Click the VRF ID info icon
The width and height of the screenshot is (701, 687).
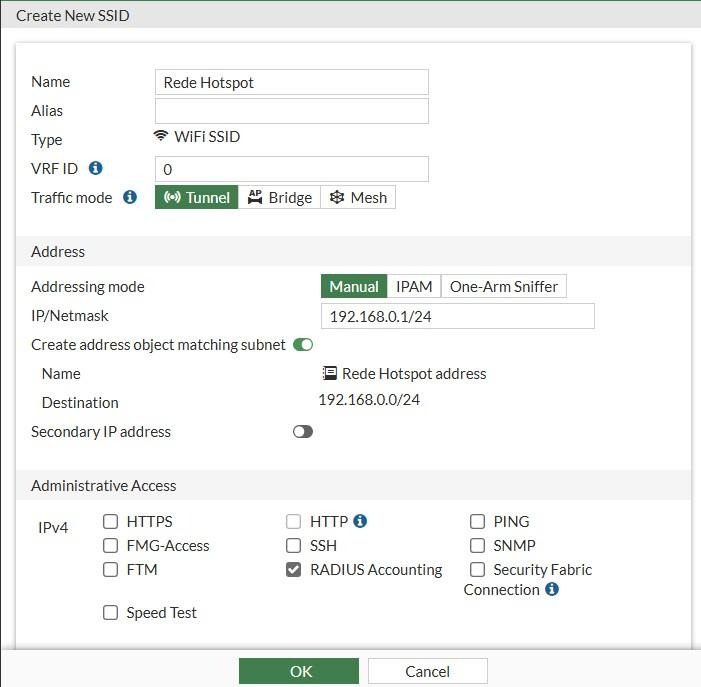[x=97, y=169]
